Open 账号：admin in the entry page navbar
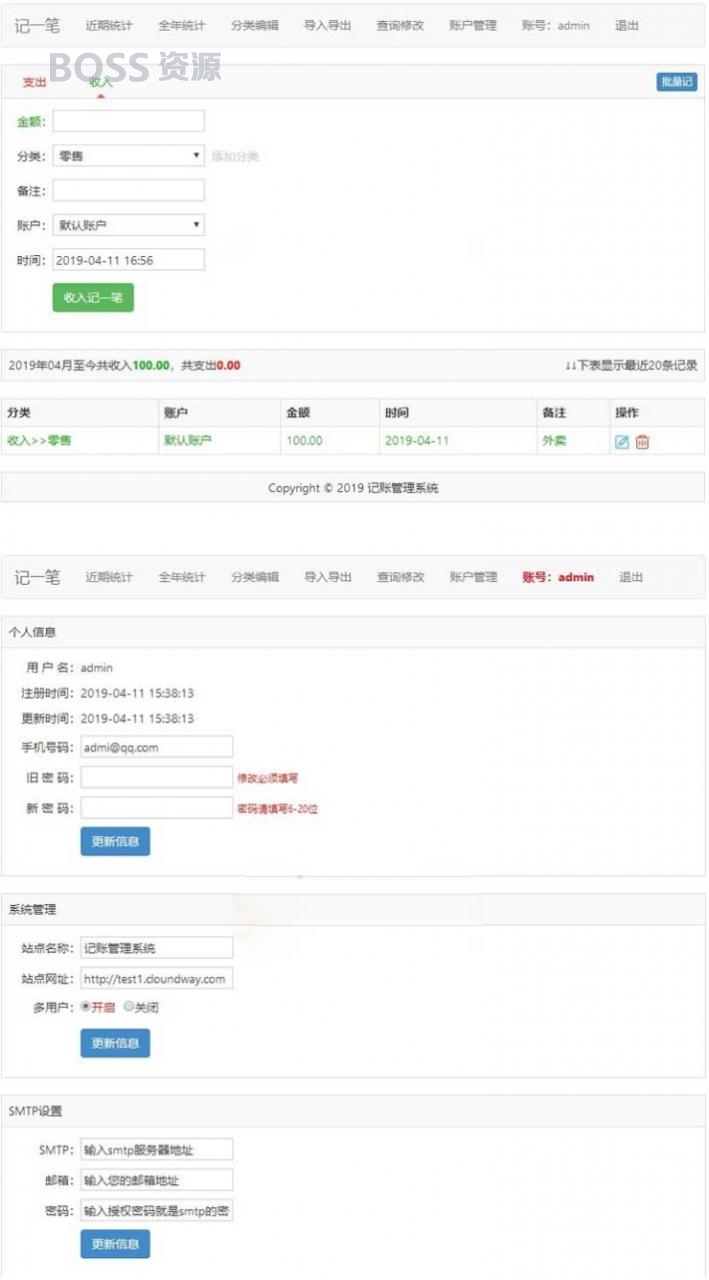Viewport: 709px width, 1280px height. point(556,25)
